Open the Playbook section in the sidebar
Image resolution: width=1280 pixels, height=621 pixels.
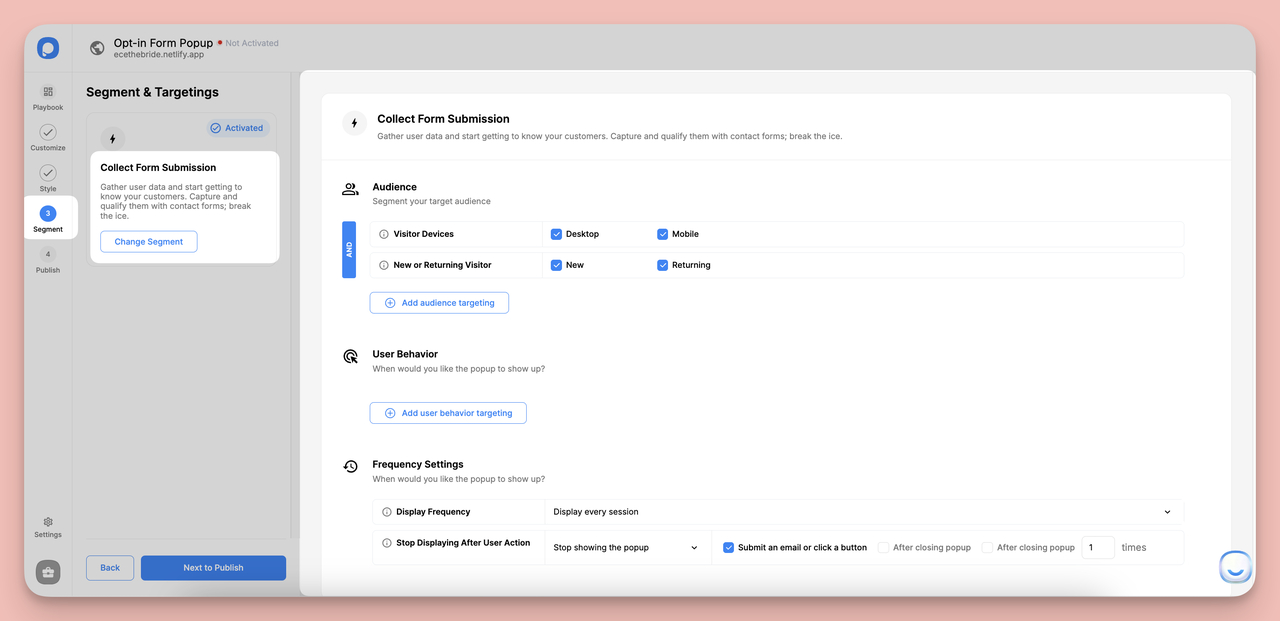tap(47, 96)
